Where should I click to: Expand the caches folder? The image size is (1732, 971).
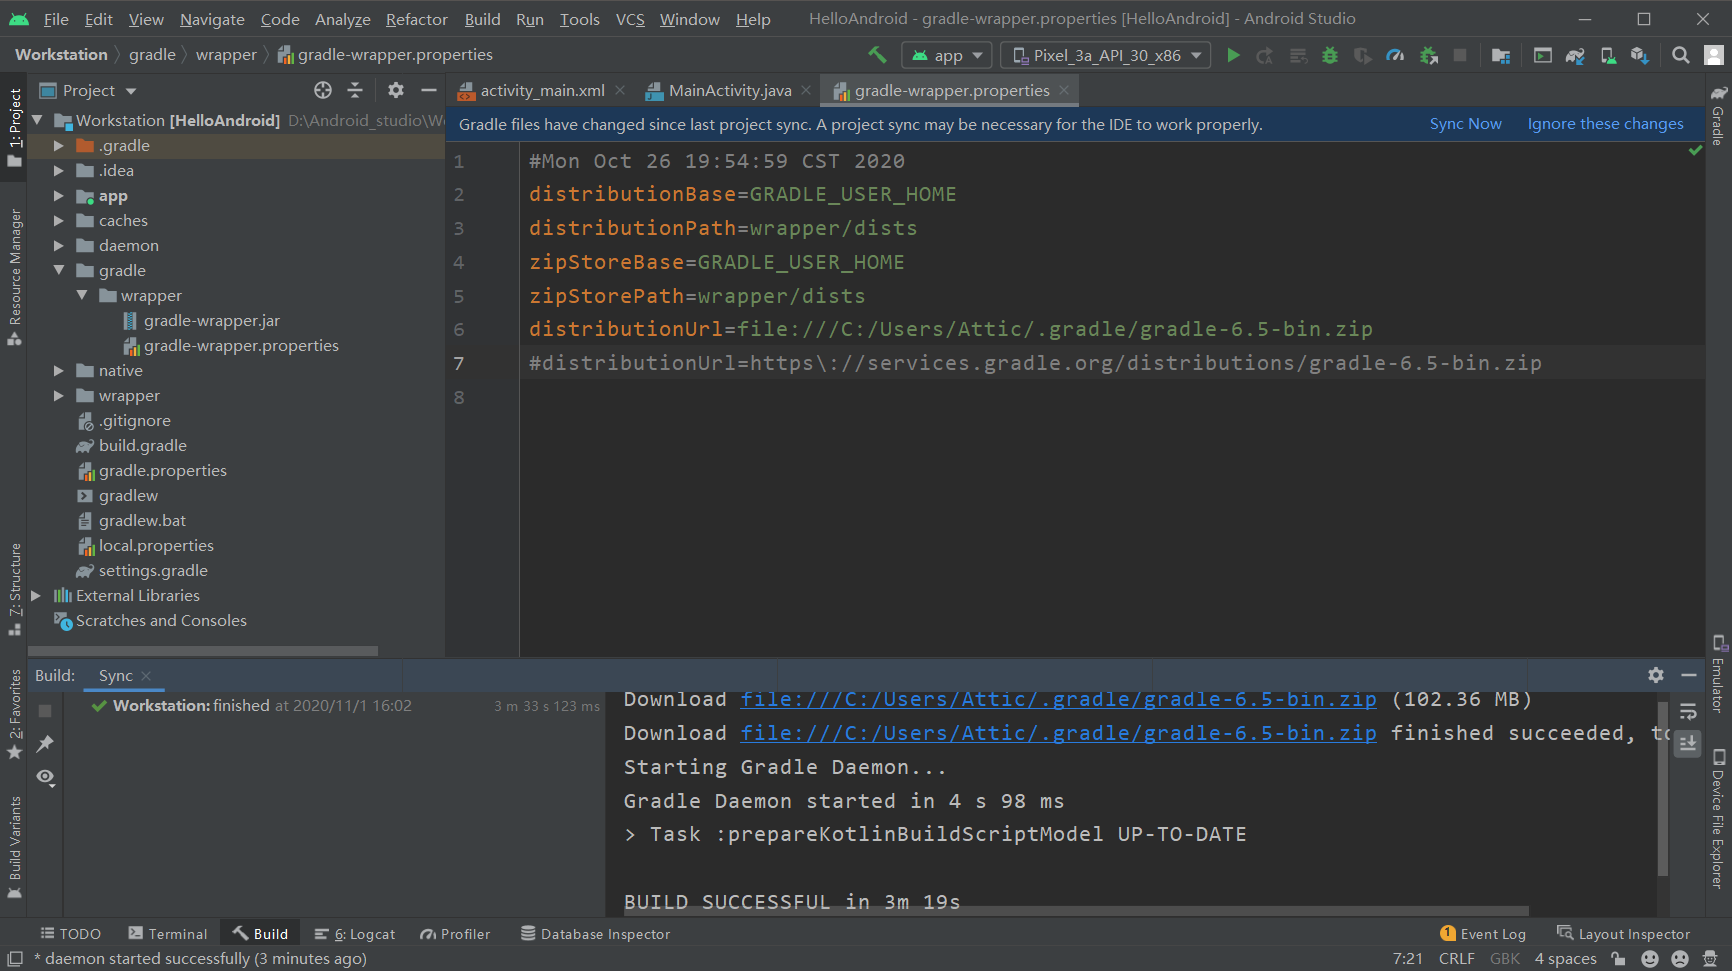pyautogui.click(x=58, y=220)
